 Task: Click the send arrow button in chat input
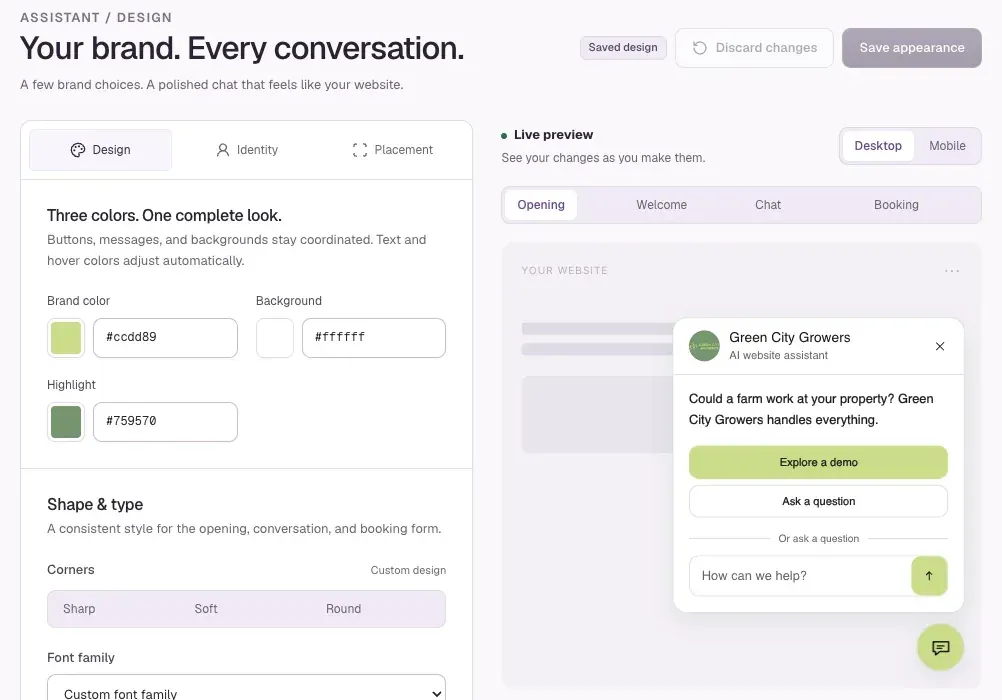click(929, 575)
